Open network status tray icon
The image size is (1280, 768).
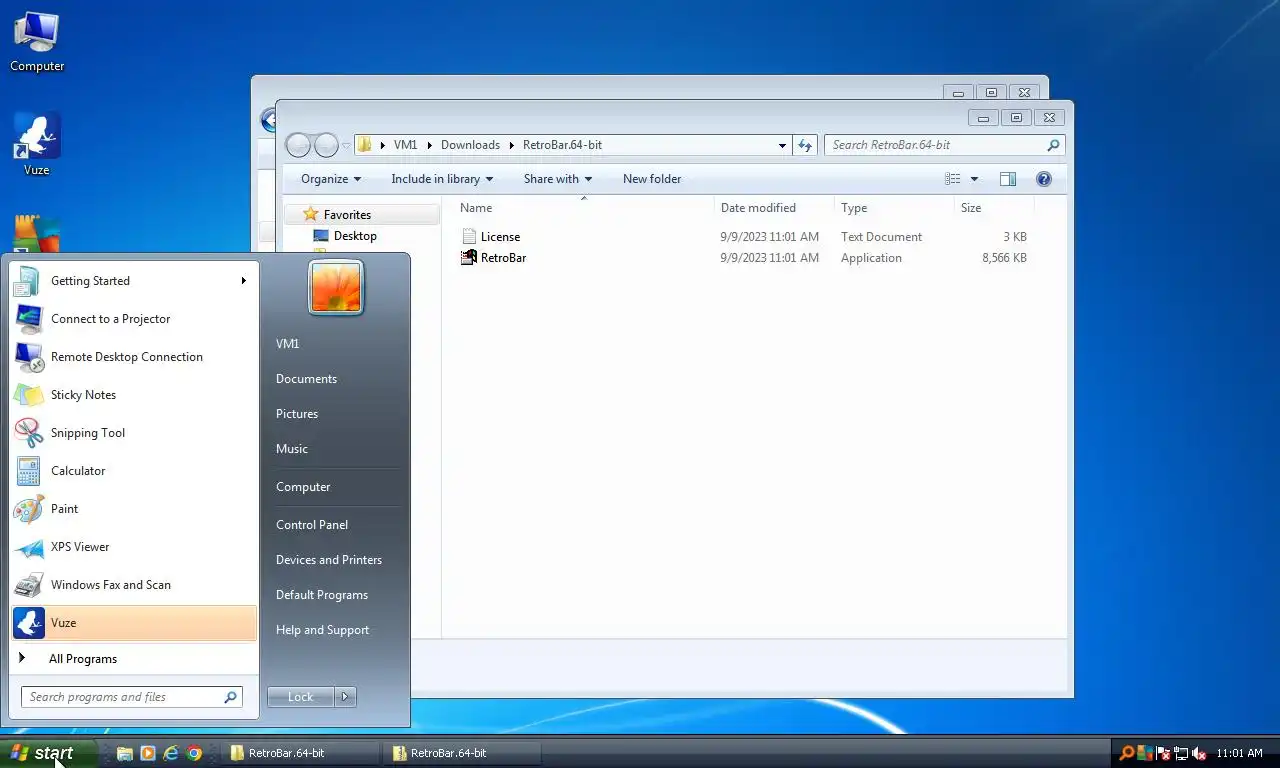(x=1181, y=753)
